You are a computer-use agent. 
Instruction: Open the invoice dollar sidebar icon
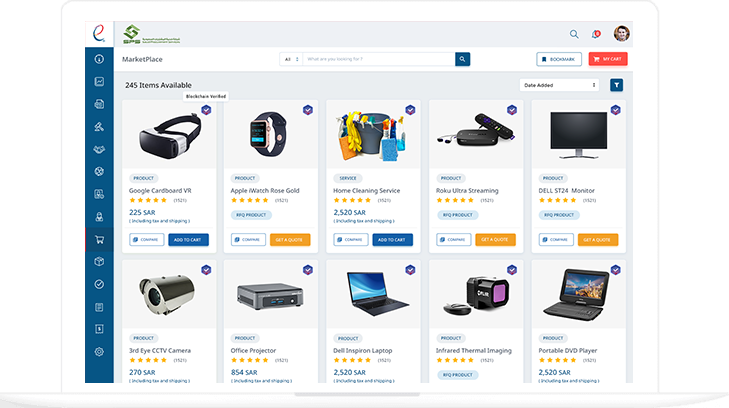99,329
